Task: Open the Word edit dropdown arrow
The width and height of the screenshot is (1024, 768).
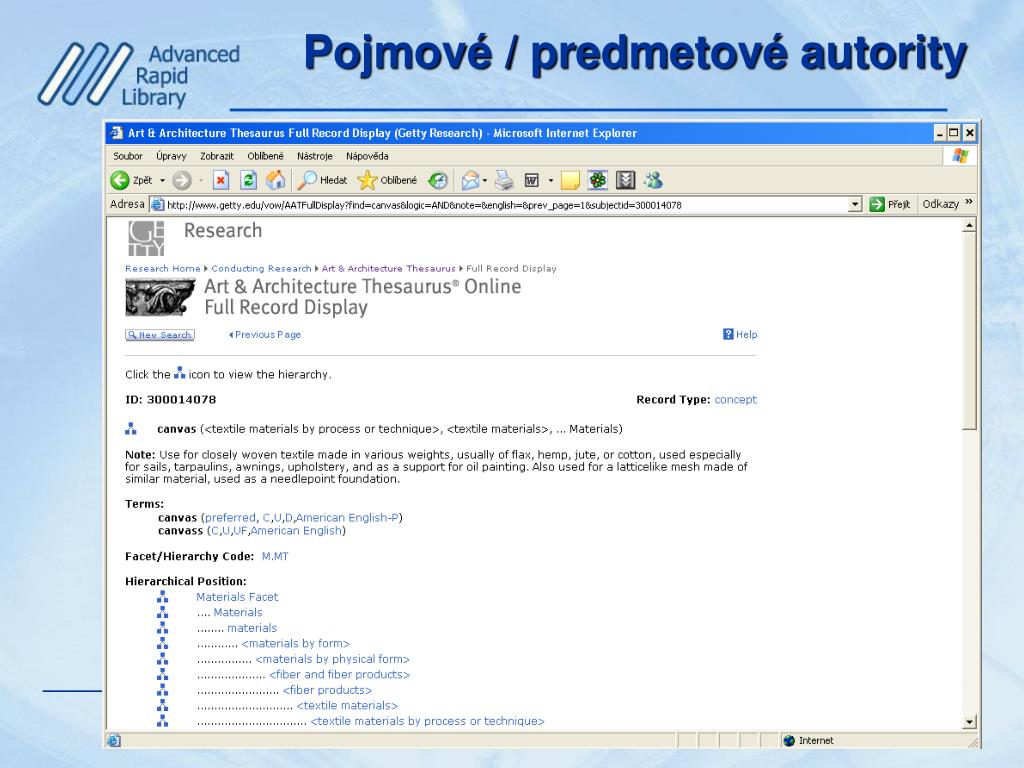Action: point(551,180)
